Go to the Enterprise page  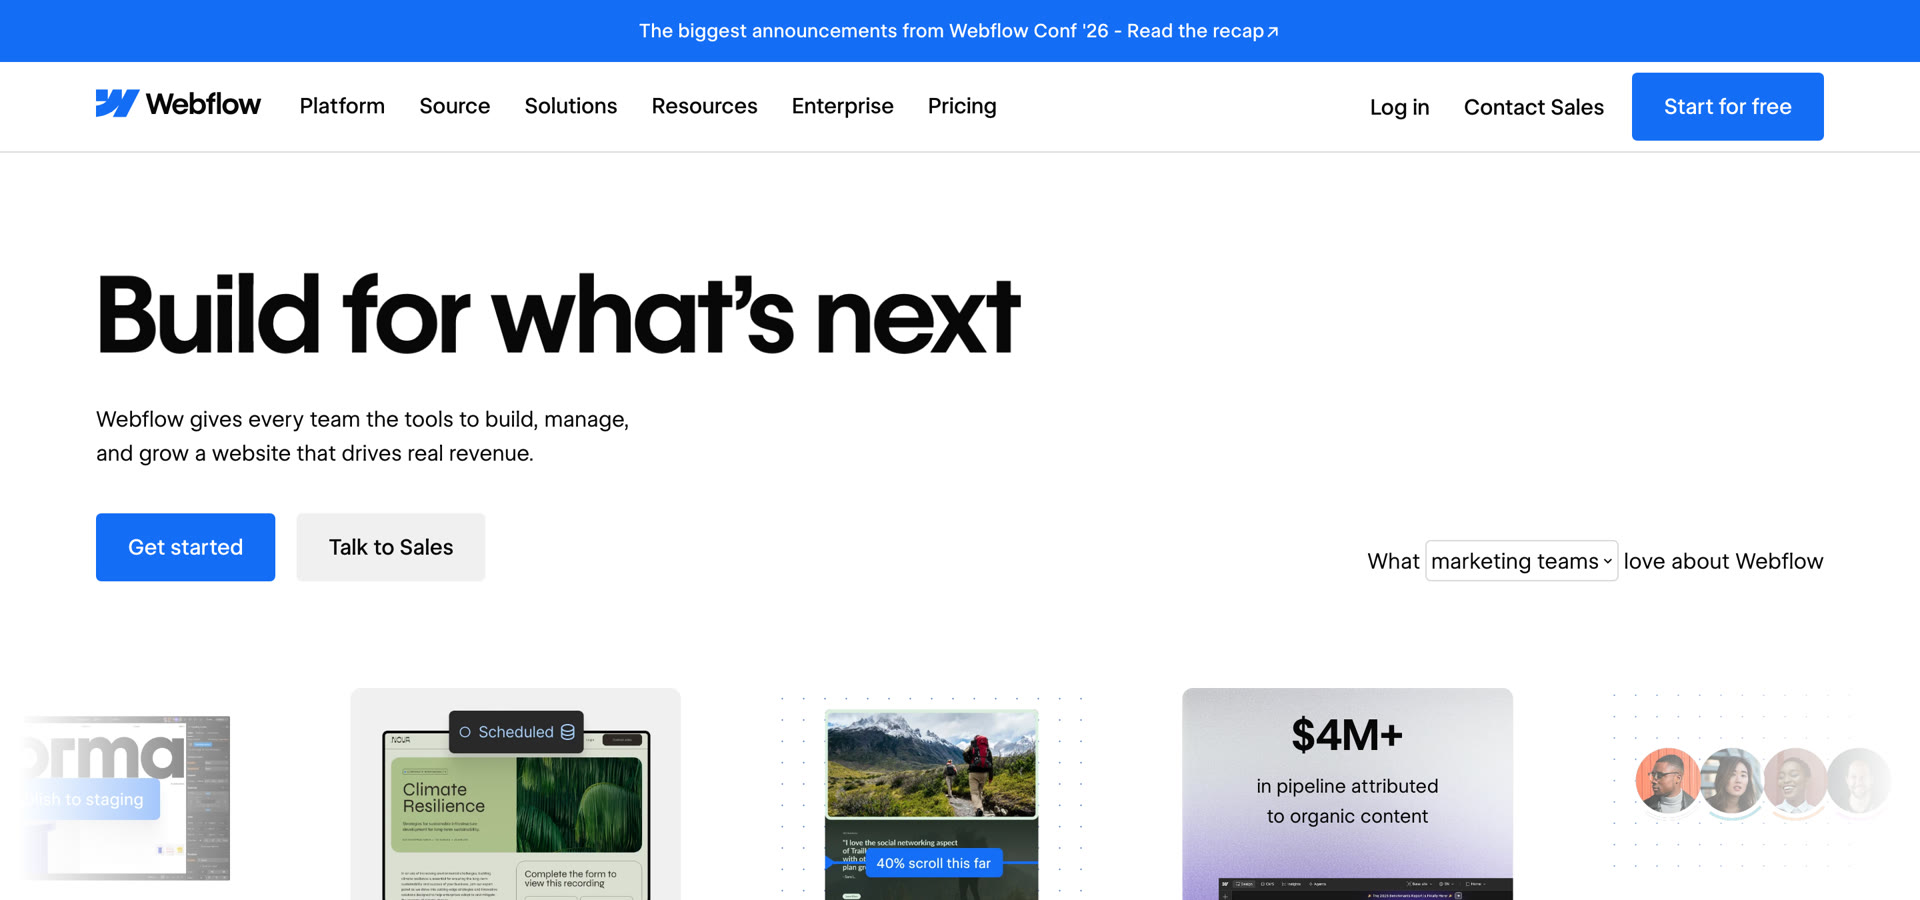[843, 106]
